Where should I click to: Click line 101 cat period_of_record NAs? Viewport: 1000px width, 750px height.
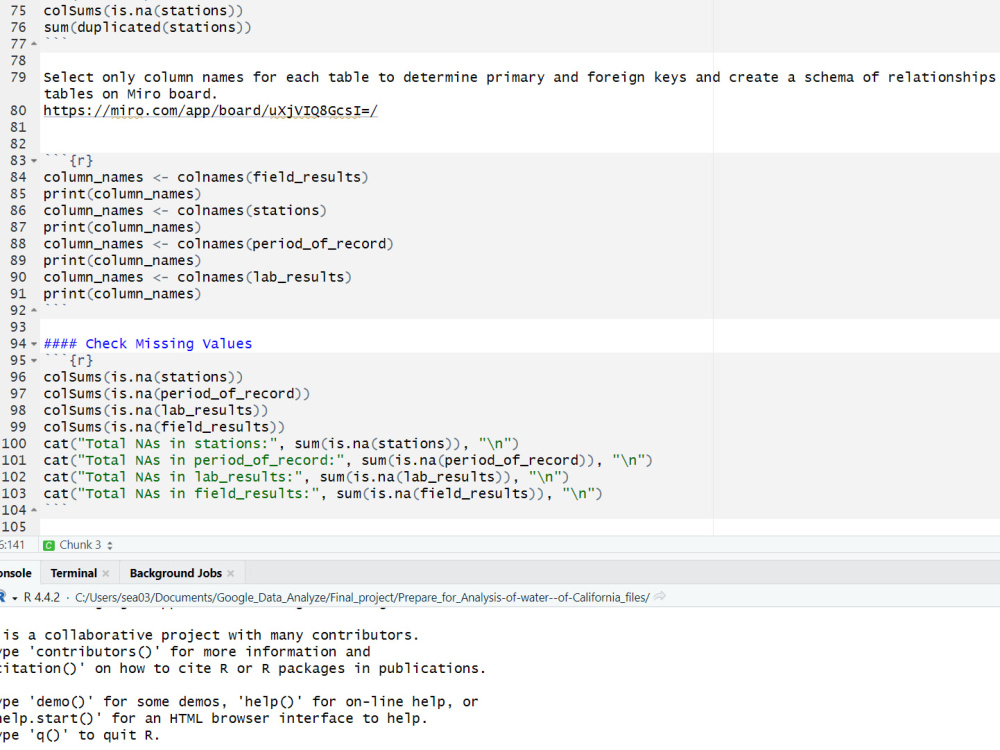point(348,460)
